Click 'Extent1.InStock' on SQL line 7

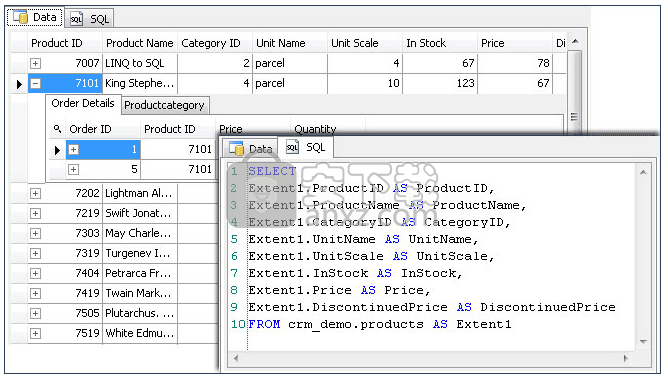point(308,273)
